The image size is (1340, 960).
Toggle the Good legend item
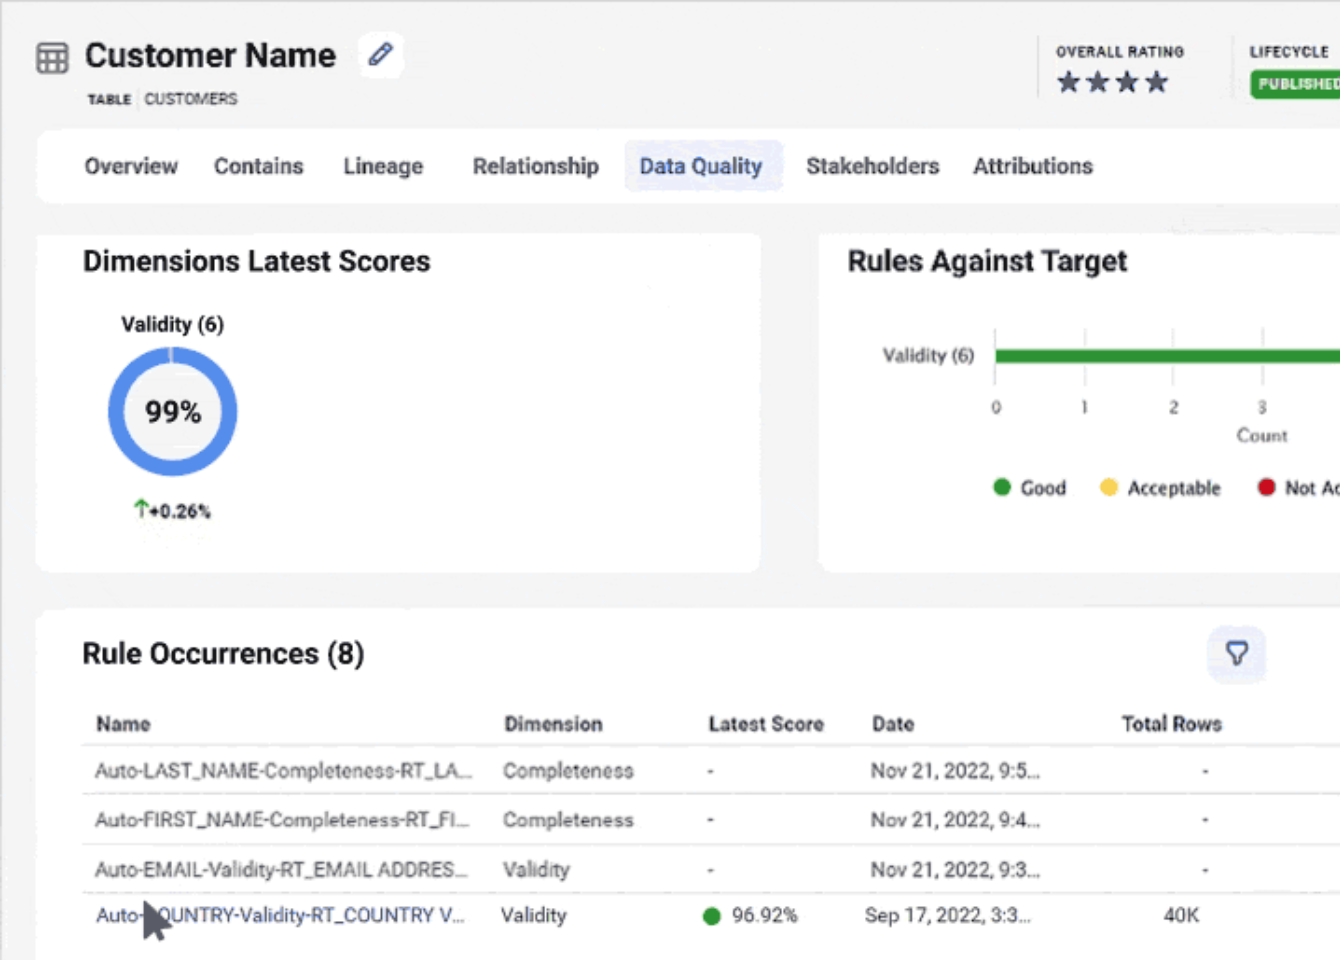coord(1029,488)
